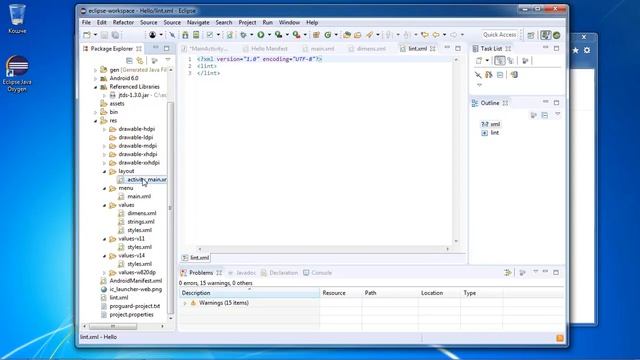Expand the values-w820dp folder
Viewport: 640px width, 360px height.
click(104, 273)
